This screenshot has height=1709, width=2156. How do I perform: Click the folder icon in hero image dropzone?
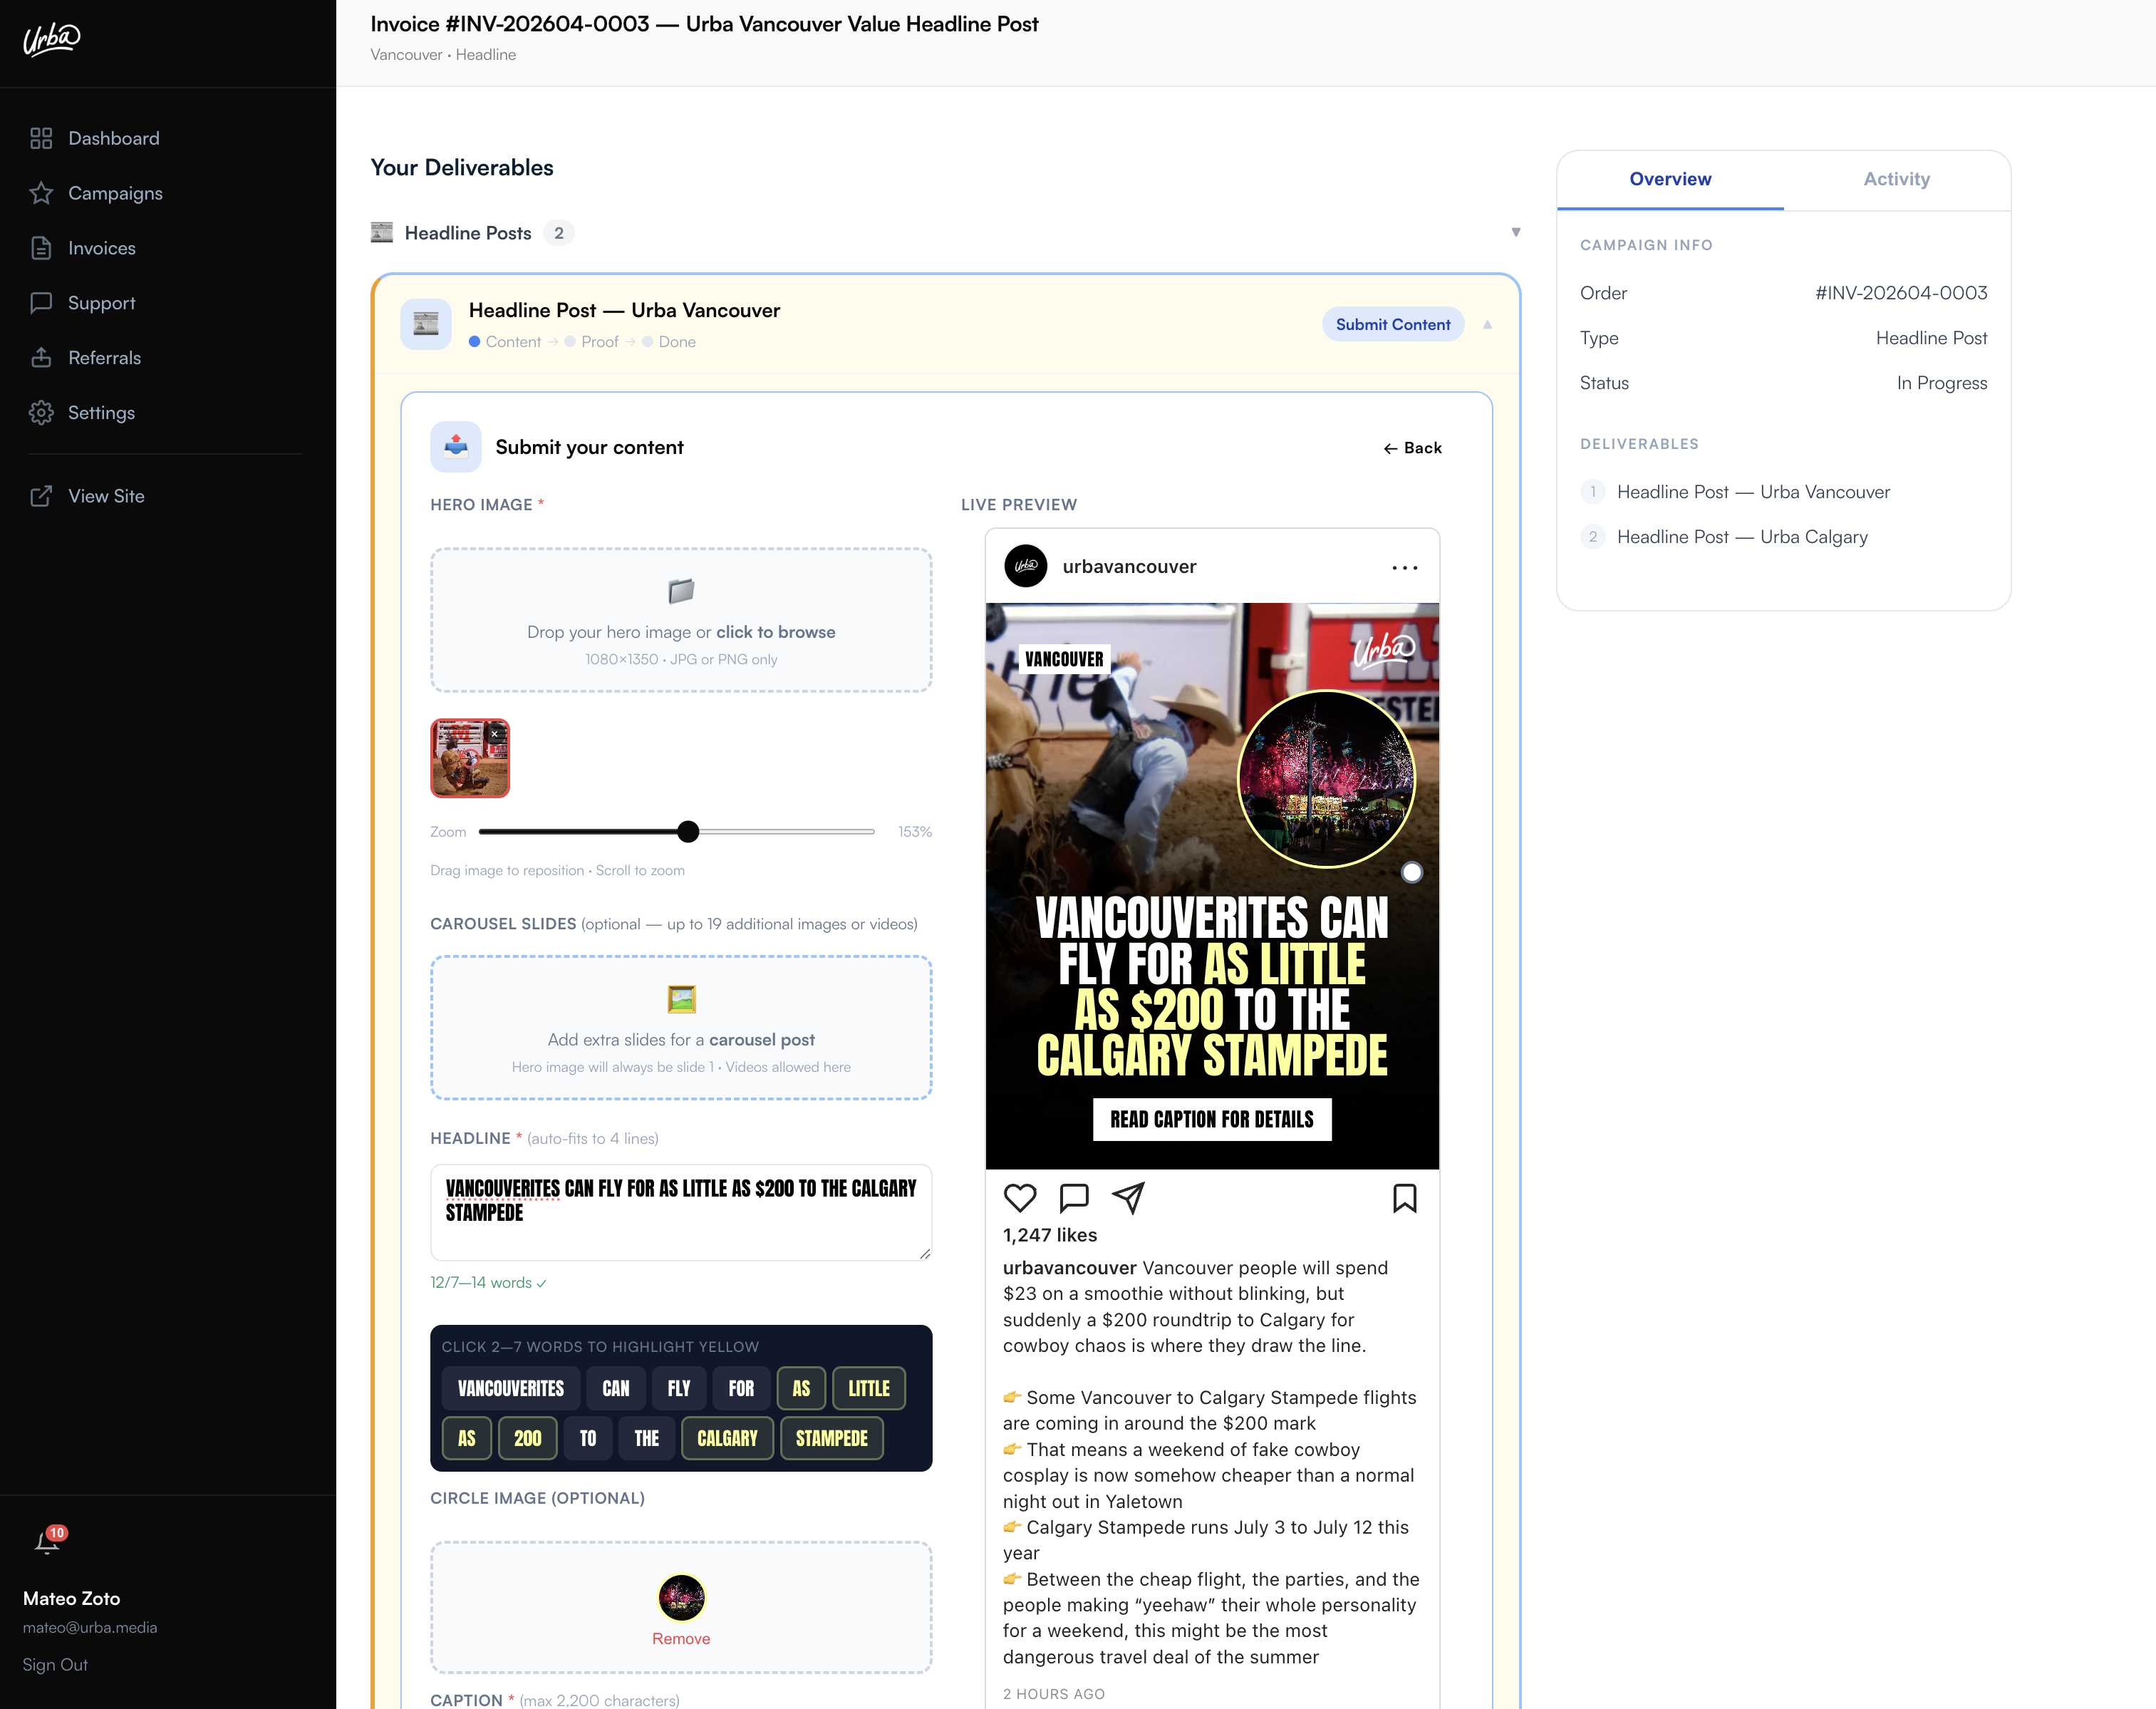[x=681, y=591]
